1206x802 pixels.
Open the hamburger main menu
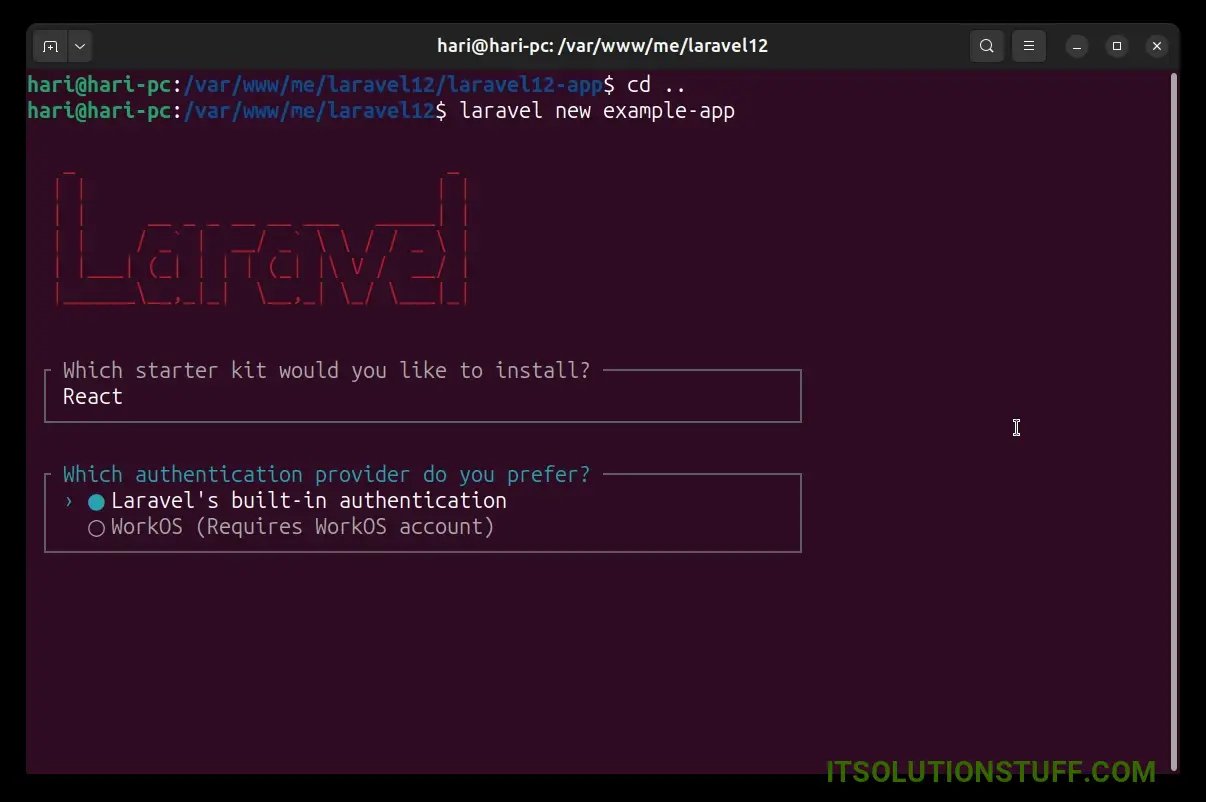click(x=1028, y=46)
